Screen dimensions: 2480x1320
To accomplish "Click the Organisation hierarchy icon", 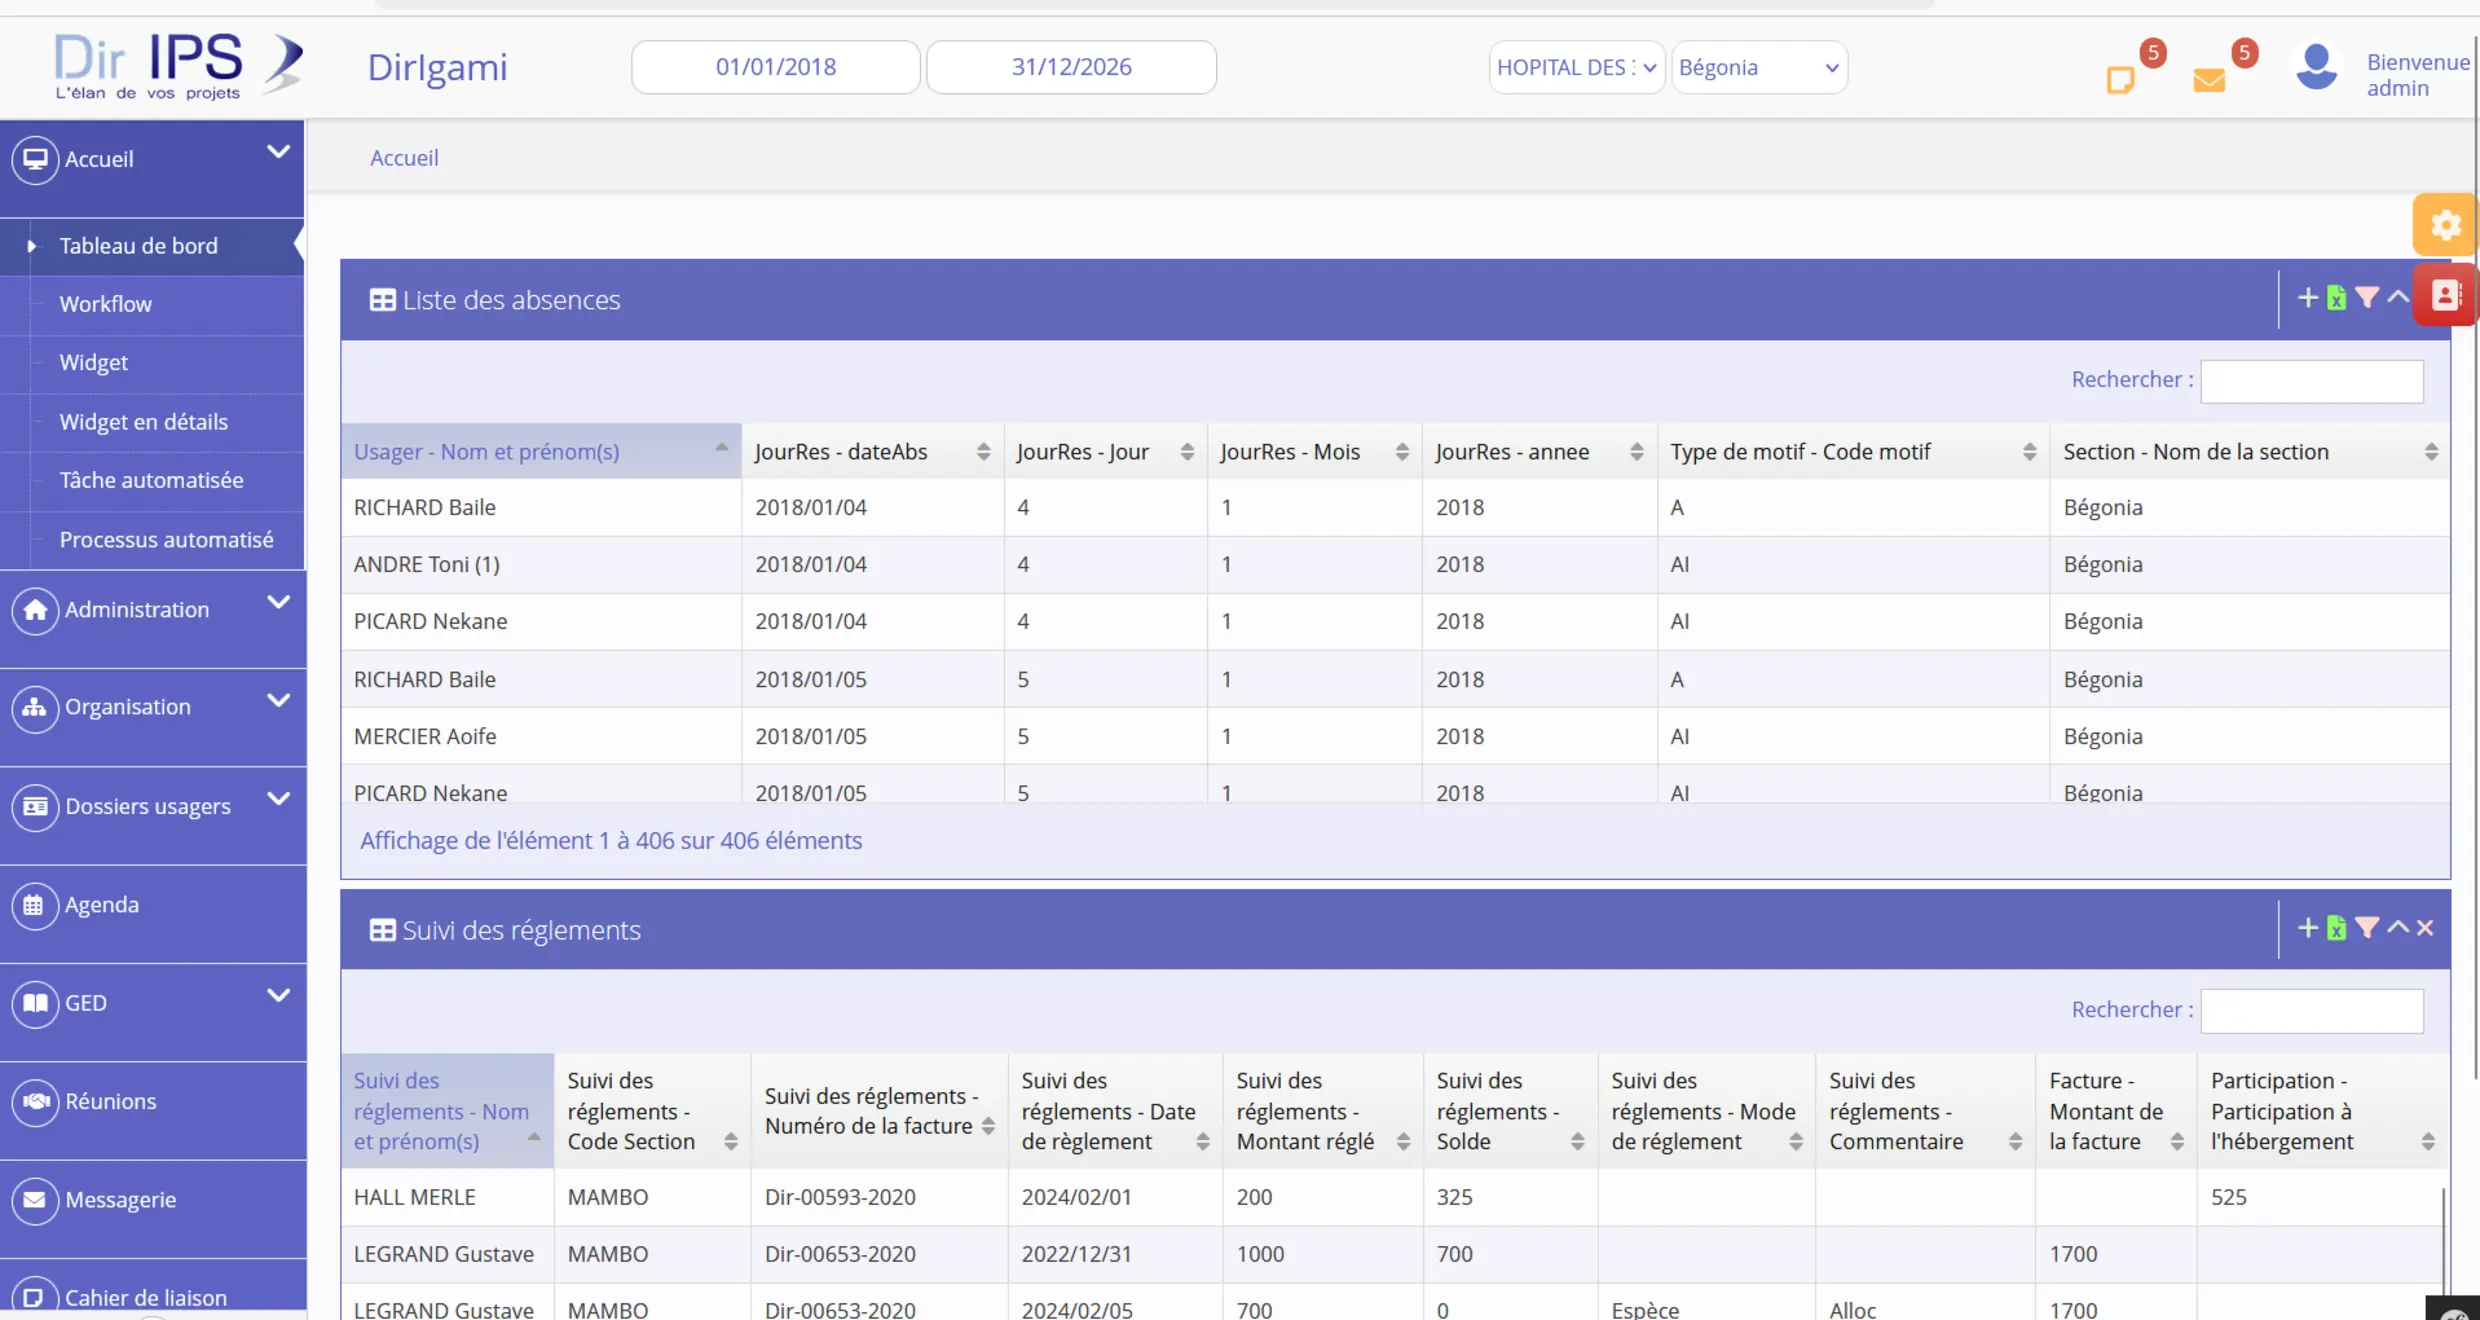I will [x=35, y=708].
